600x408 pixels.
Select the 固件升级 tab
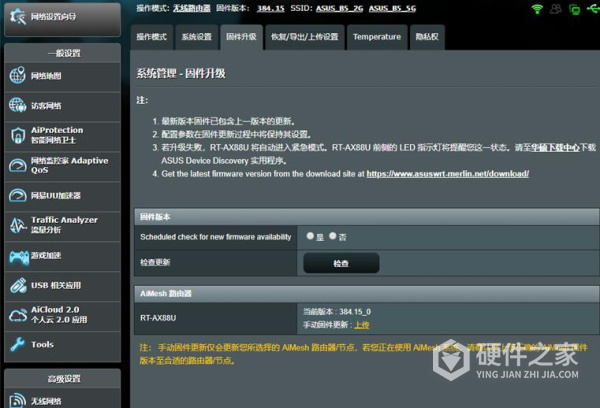tap(241, 37)
